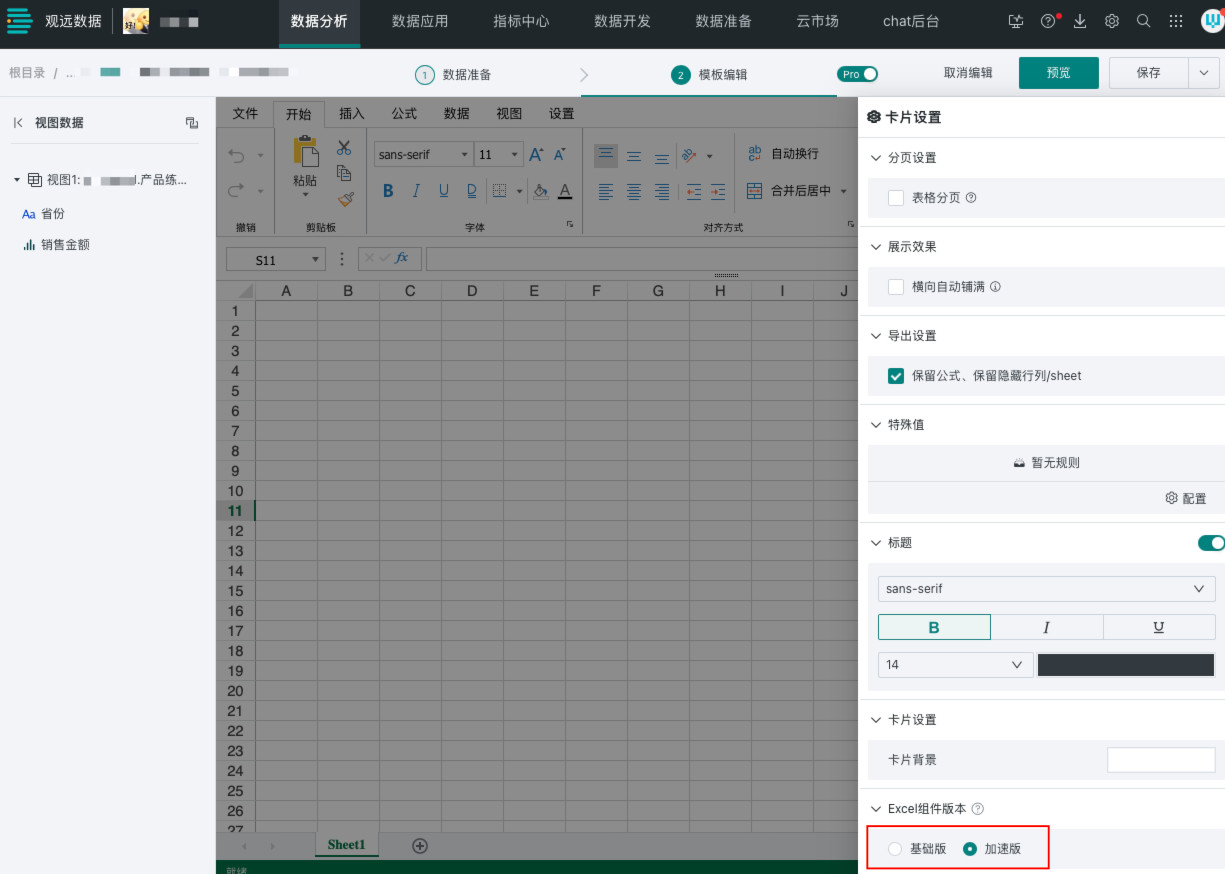Click the decrease indent icon
The height and width of the screenshot is (874, 1225).
tap(693, 191)
